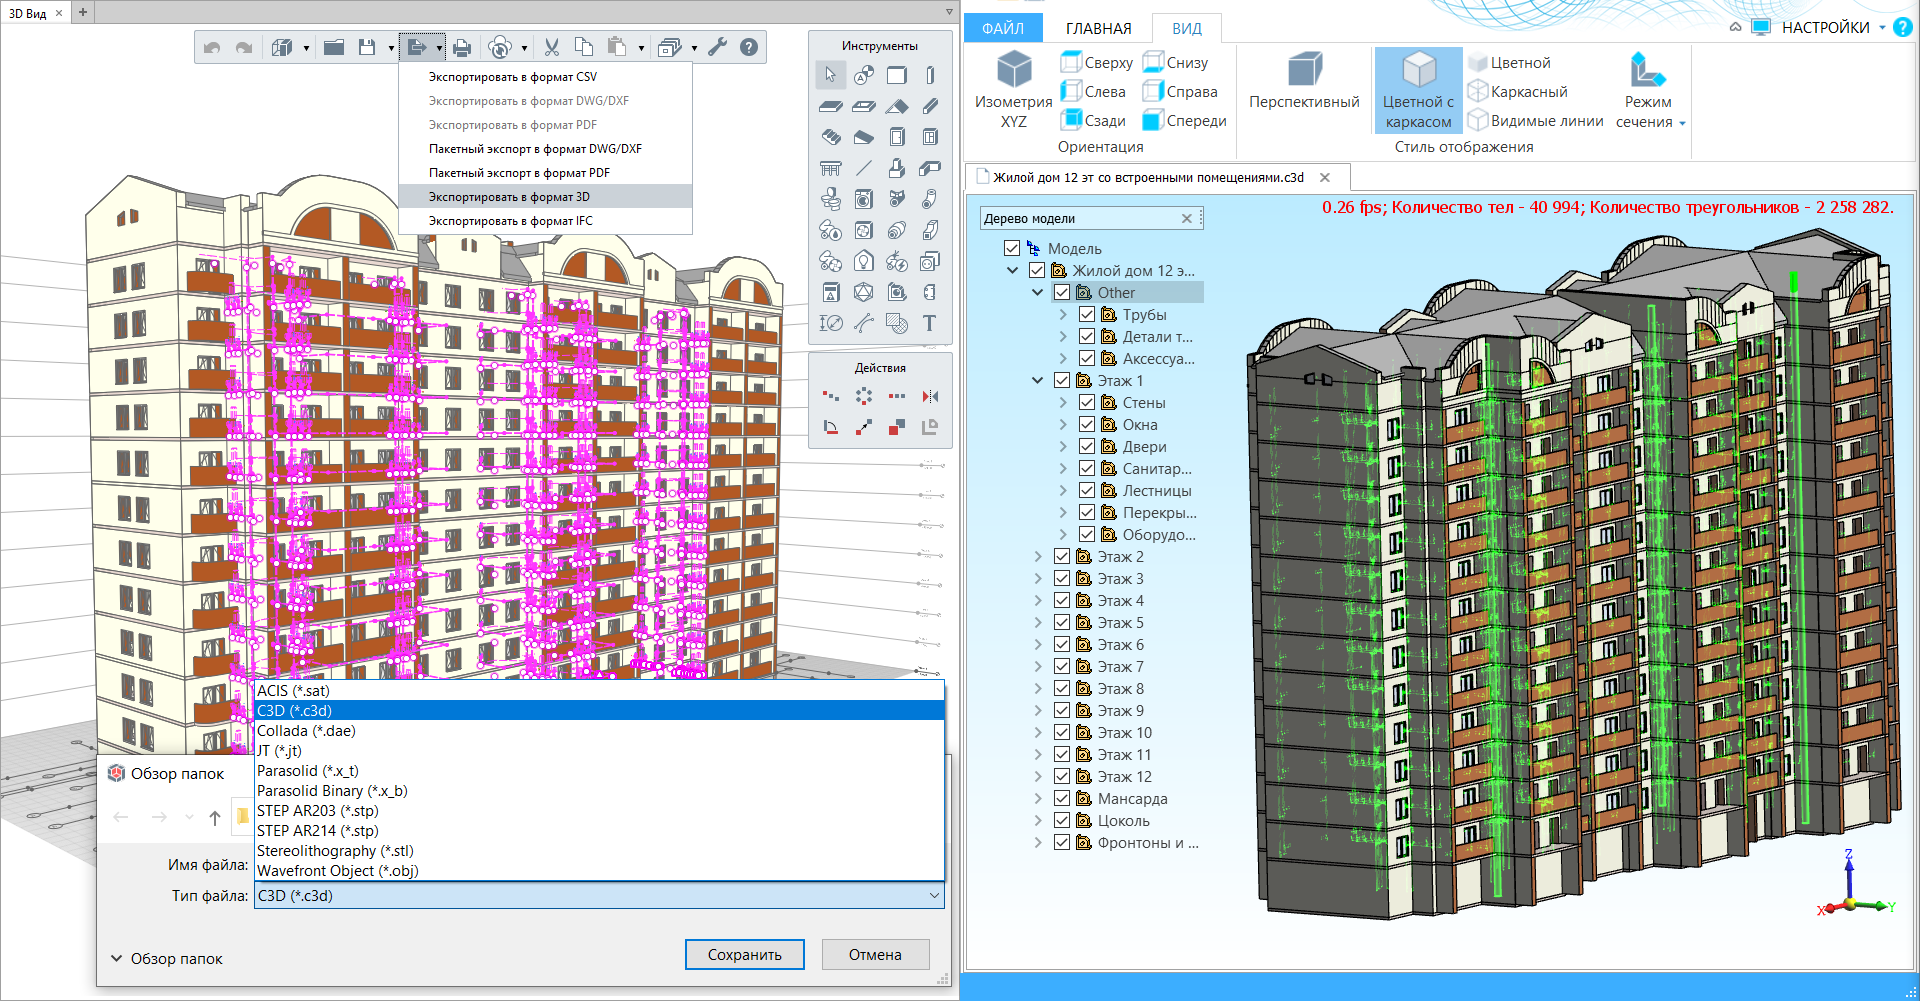1920x1001 pixels.
Task: Click the scissors cut icon
Action: click(x=551, y=47)
